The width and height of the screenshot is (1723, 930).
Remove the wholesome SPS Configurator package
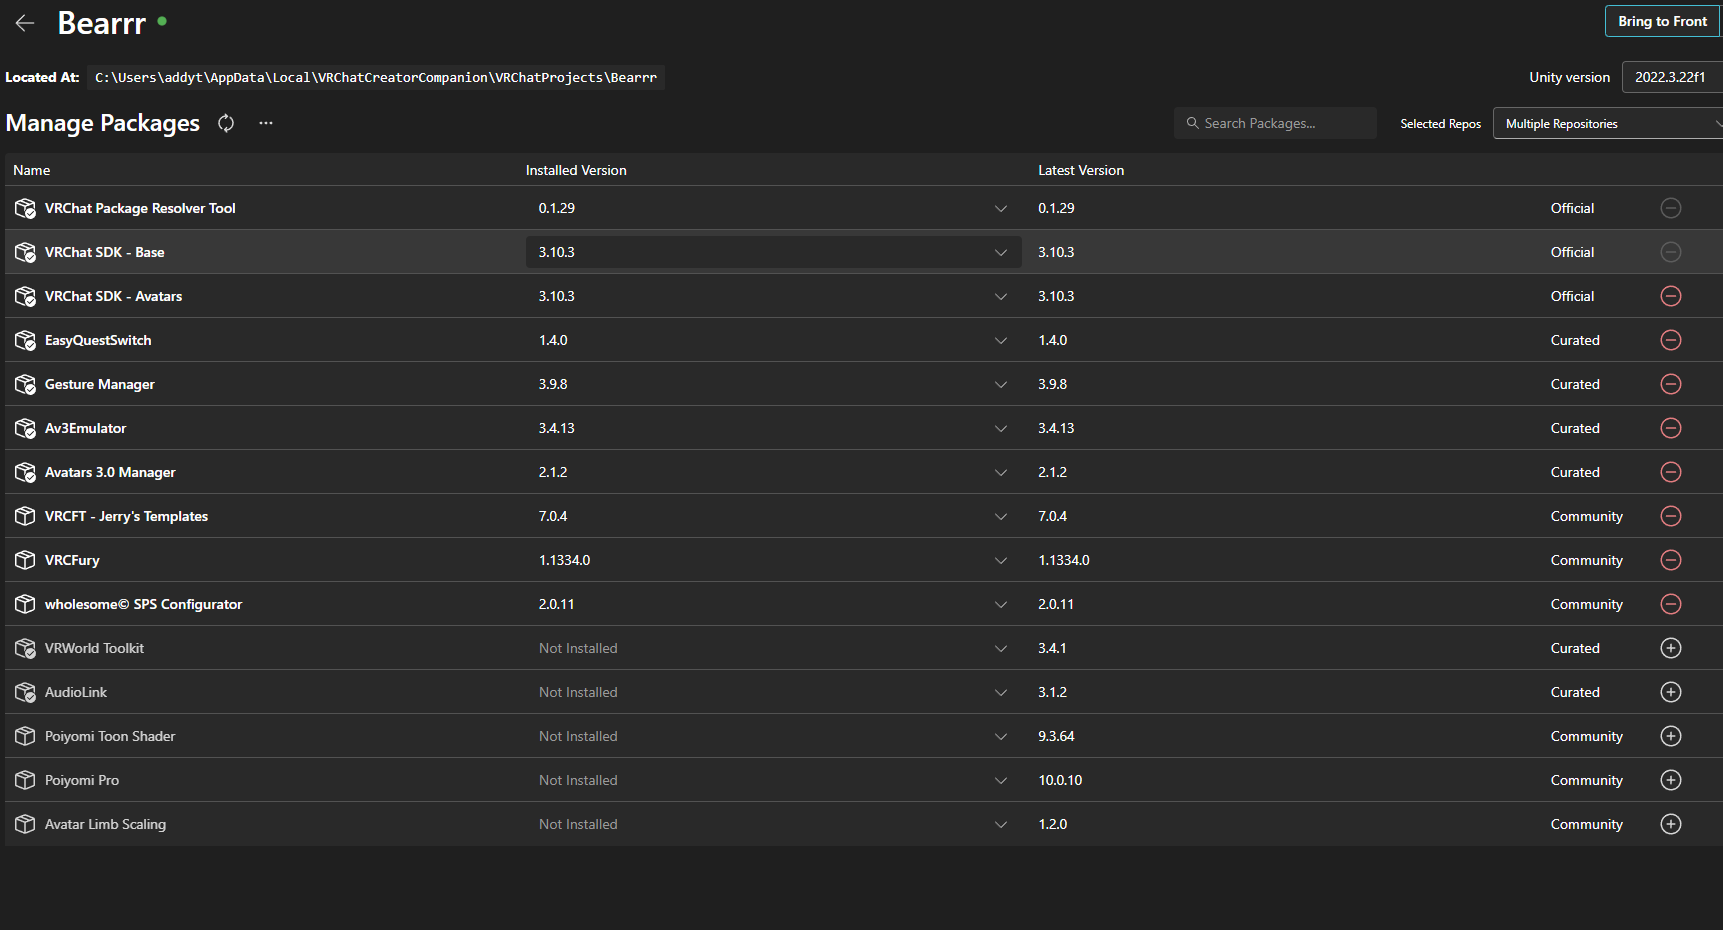(1670, 604)
